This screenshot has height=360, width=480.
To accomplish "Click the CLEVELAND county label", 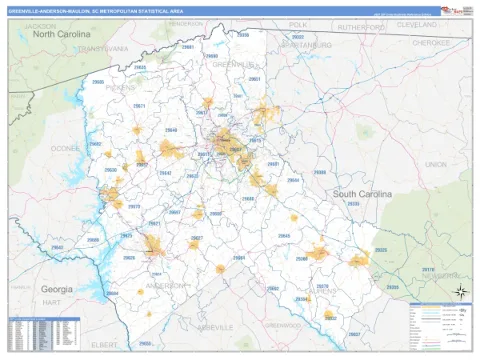I will click(417, 25).
